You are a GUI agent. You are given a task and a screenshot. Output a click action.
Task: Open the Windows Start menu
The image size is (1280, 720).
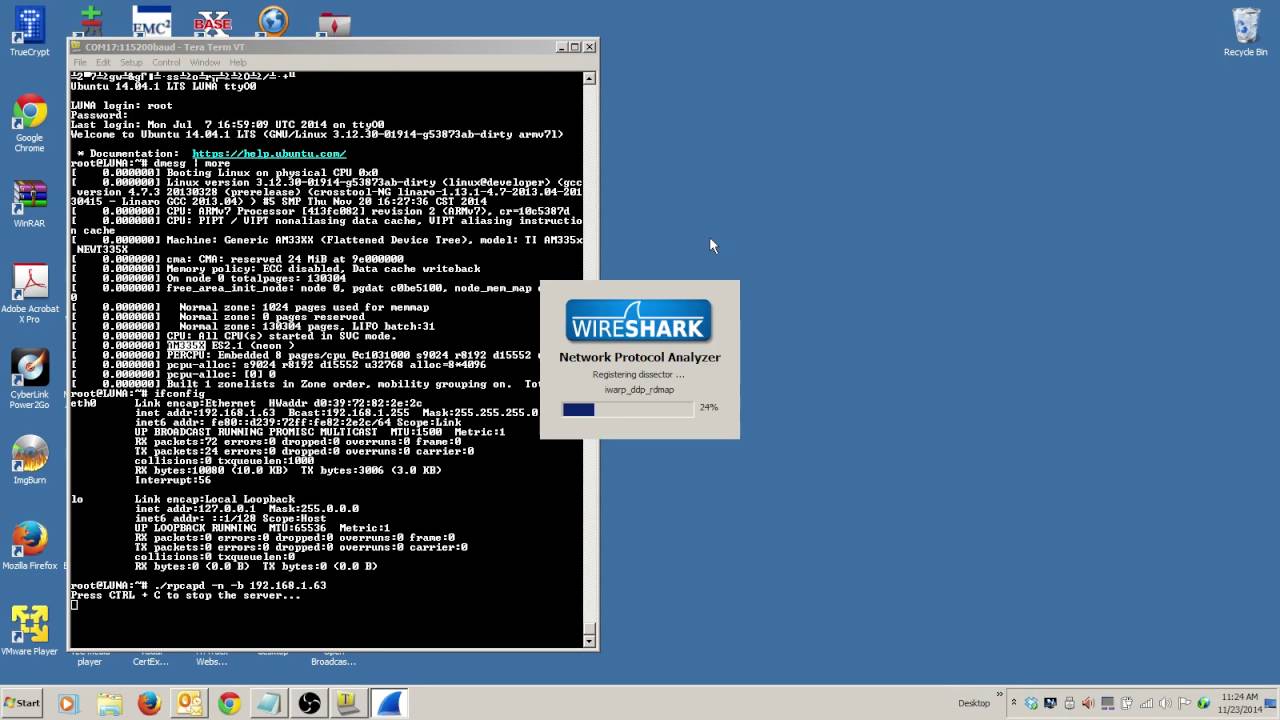tap(22, 703)
